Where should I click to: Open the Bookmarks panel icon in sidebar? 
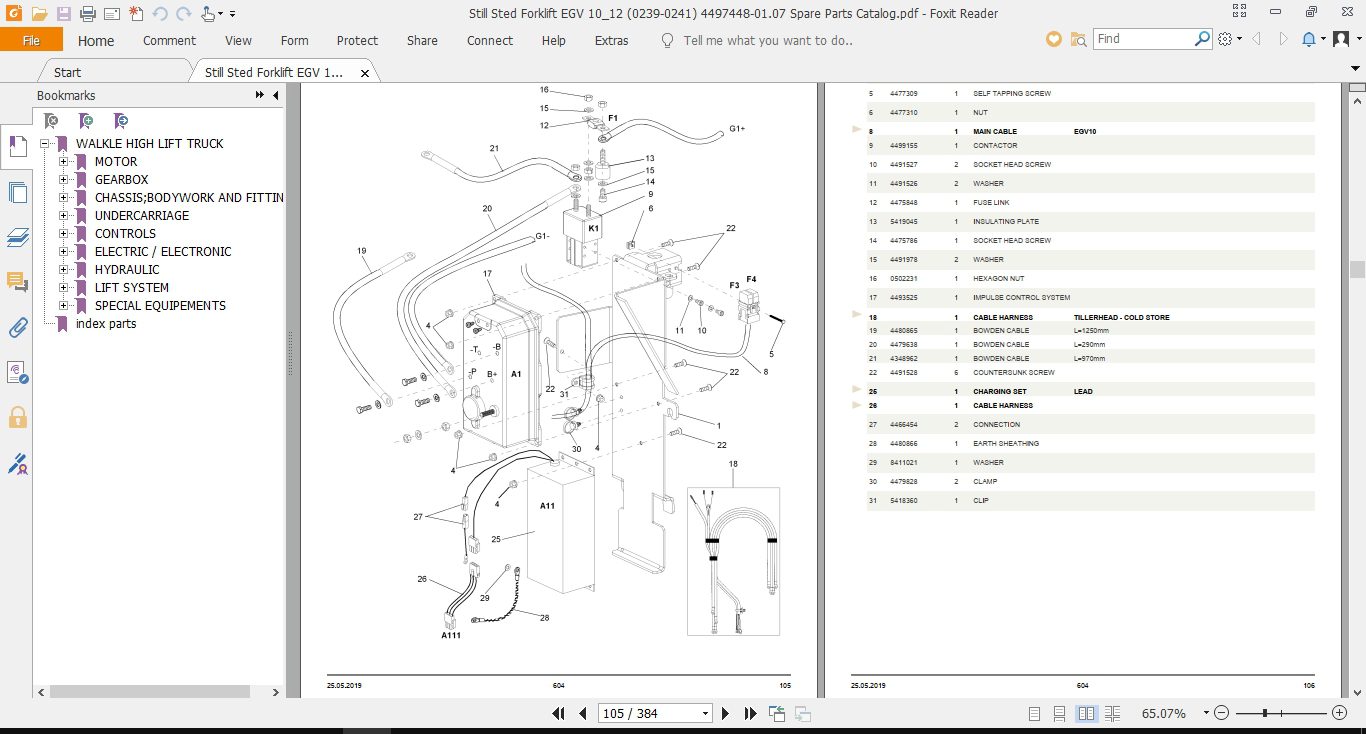(17, 147)
